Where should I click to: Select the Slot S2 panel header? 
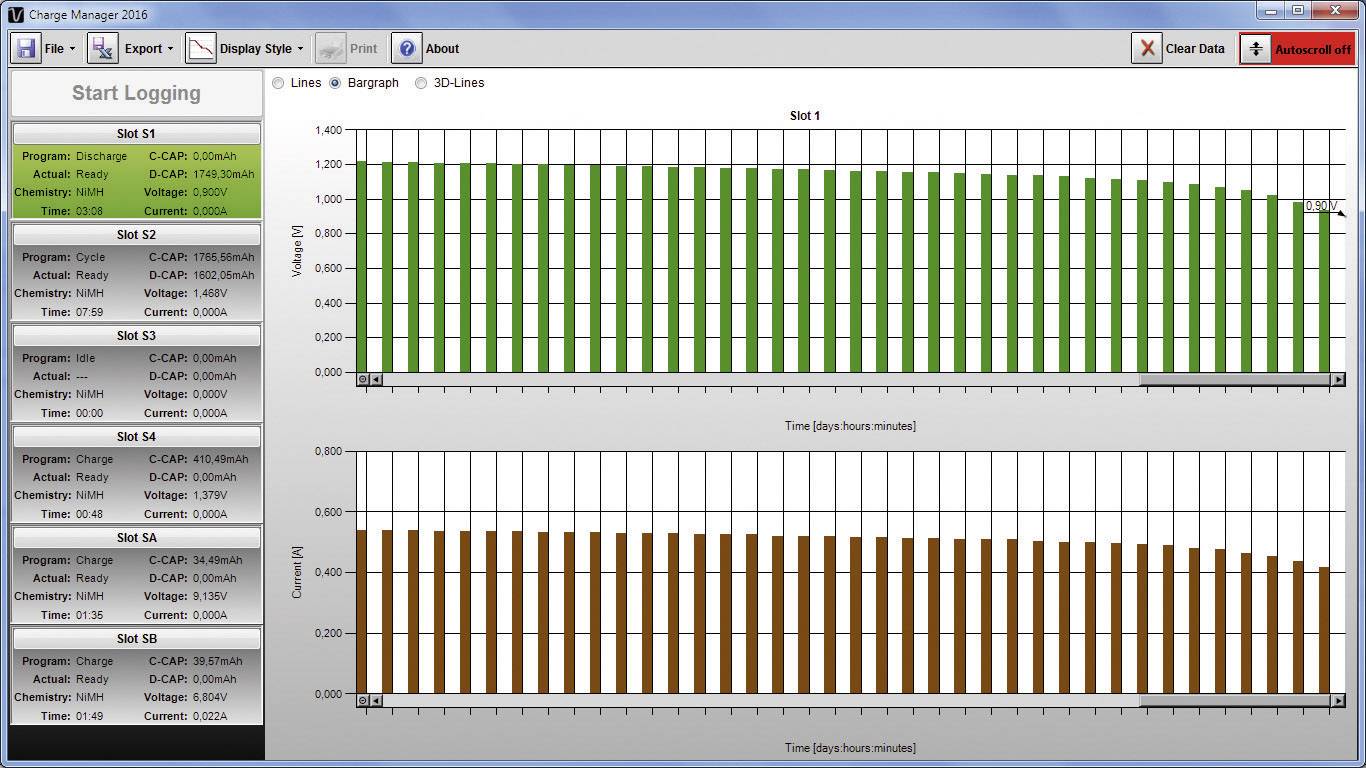pyautogui.click(x=135, y=234)
